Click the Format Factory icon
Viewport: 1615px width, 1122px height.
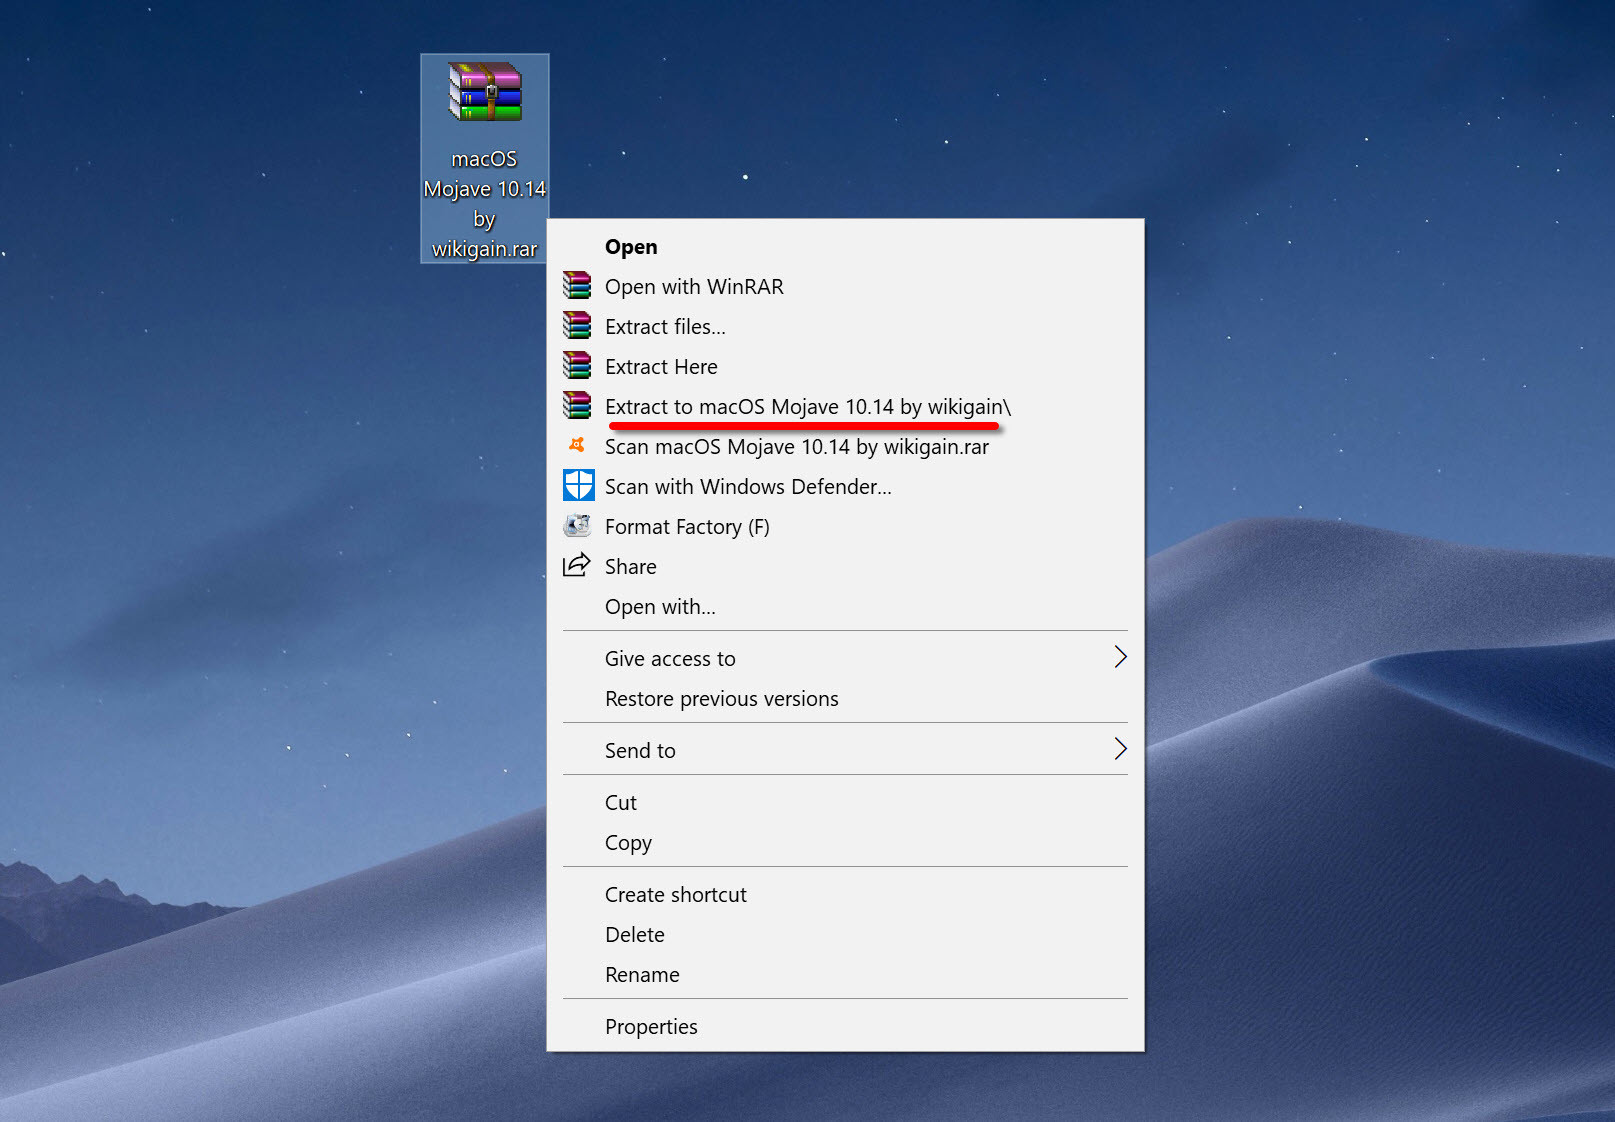pyautogui.click(x=577, y=526)
